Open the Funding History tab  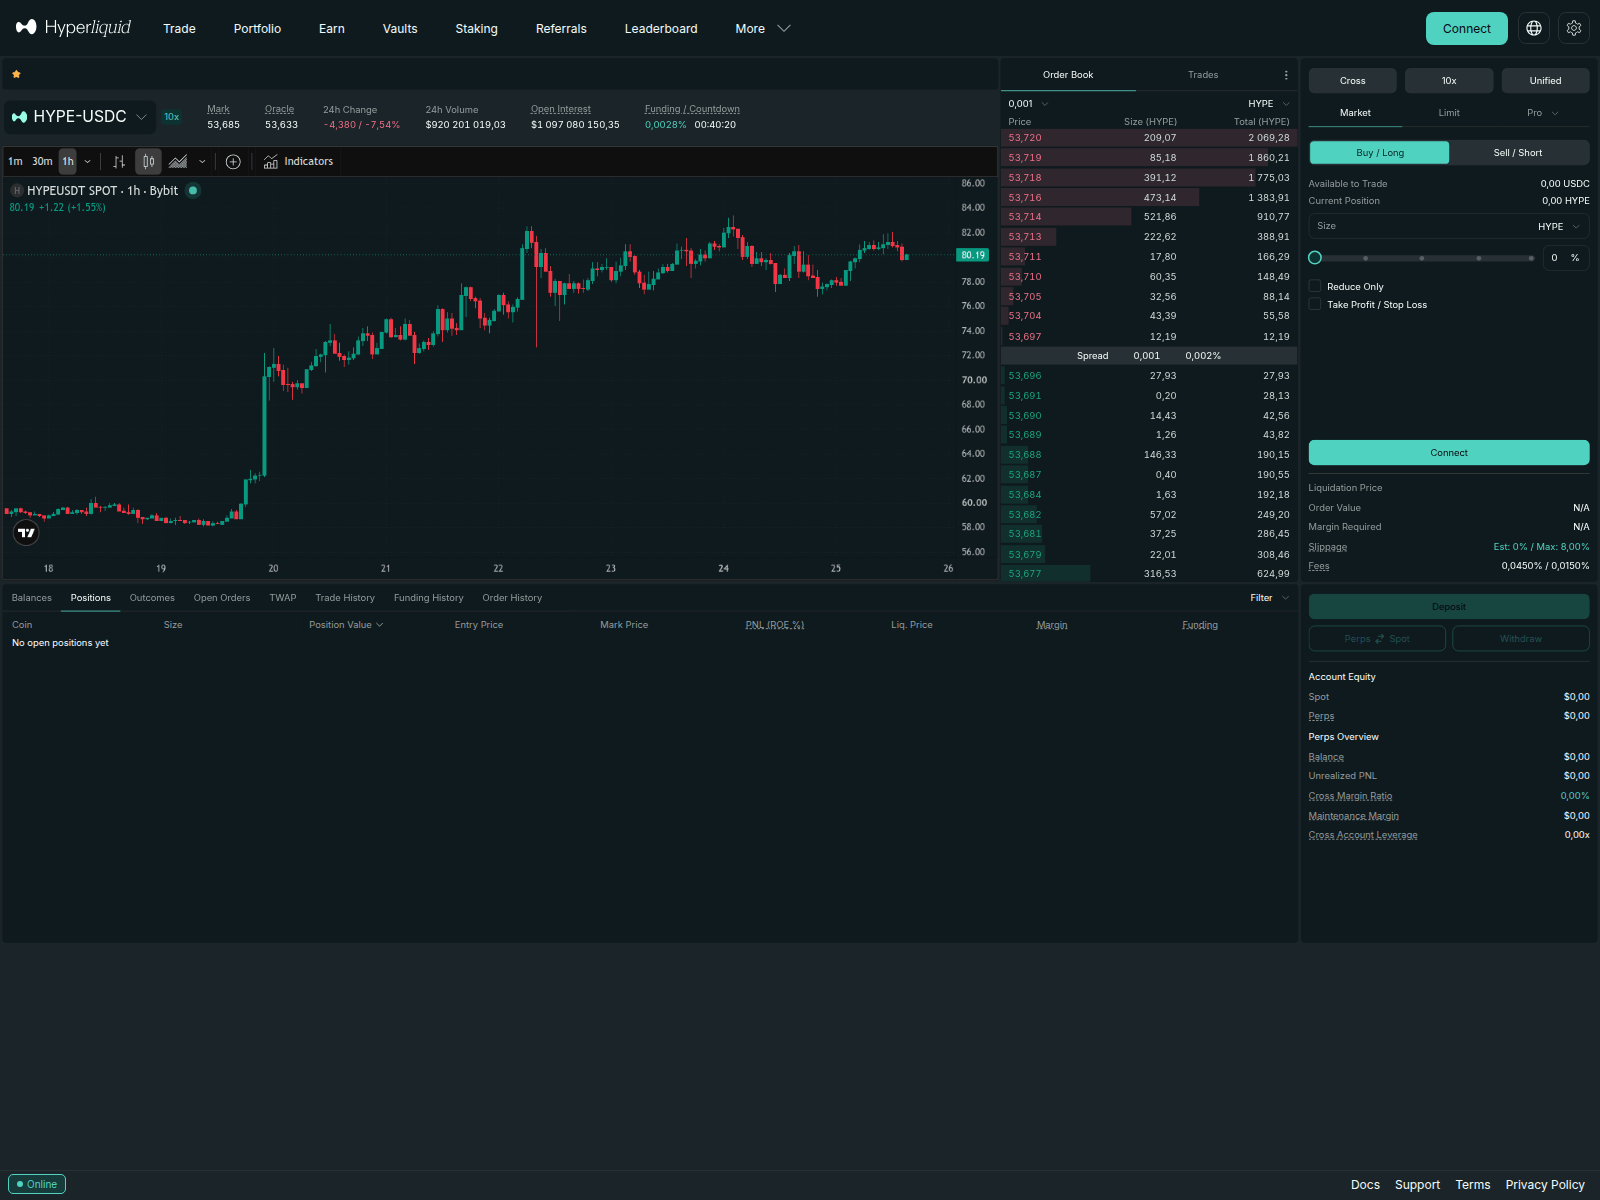428,598
